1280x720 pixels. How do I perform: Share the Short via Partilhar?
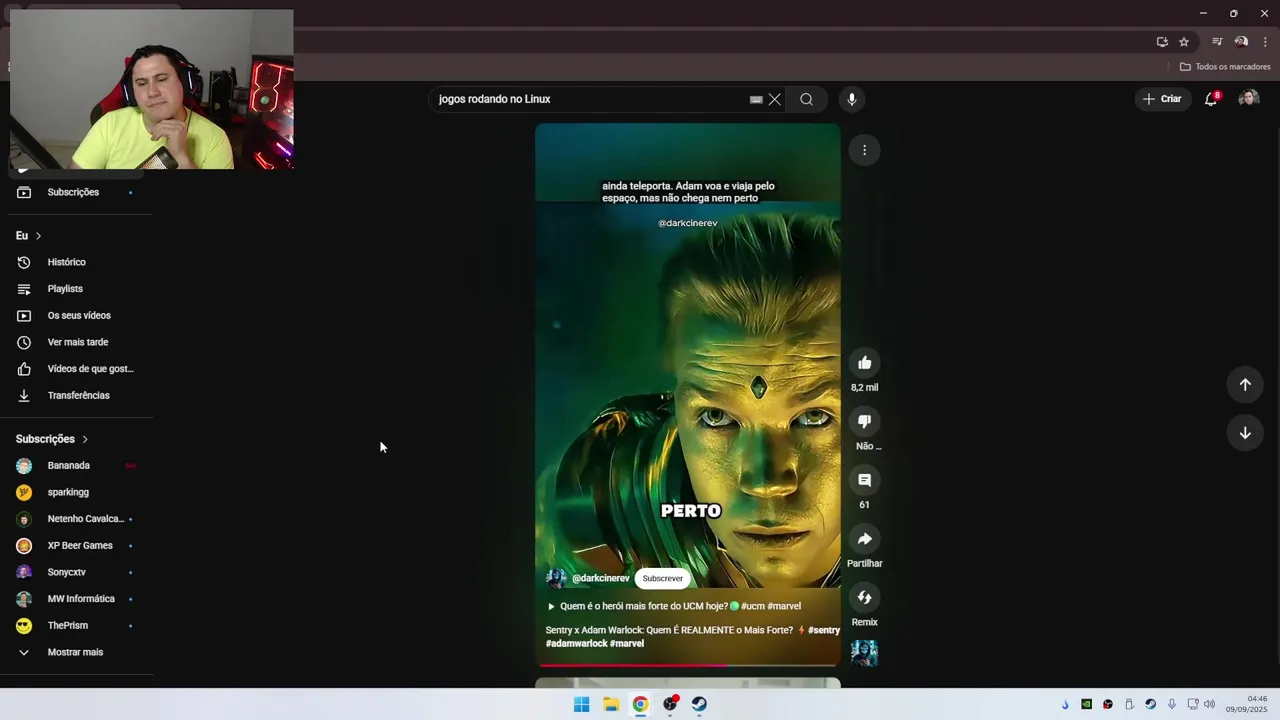[864, 539]
